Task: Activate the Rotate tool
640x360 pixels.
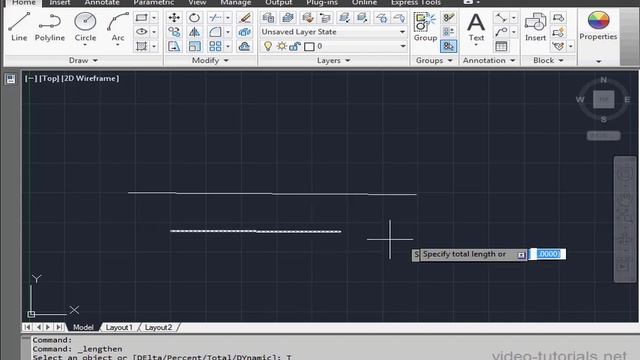Action: tap(194, 18)
